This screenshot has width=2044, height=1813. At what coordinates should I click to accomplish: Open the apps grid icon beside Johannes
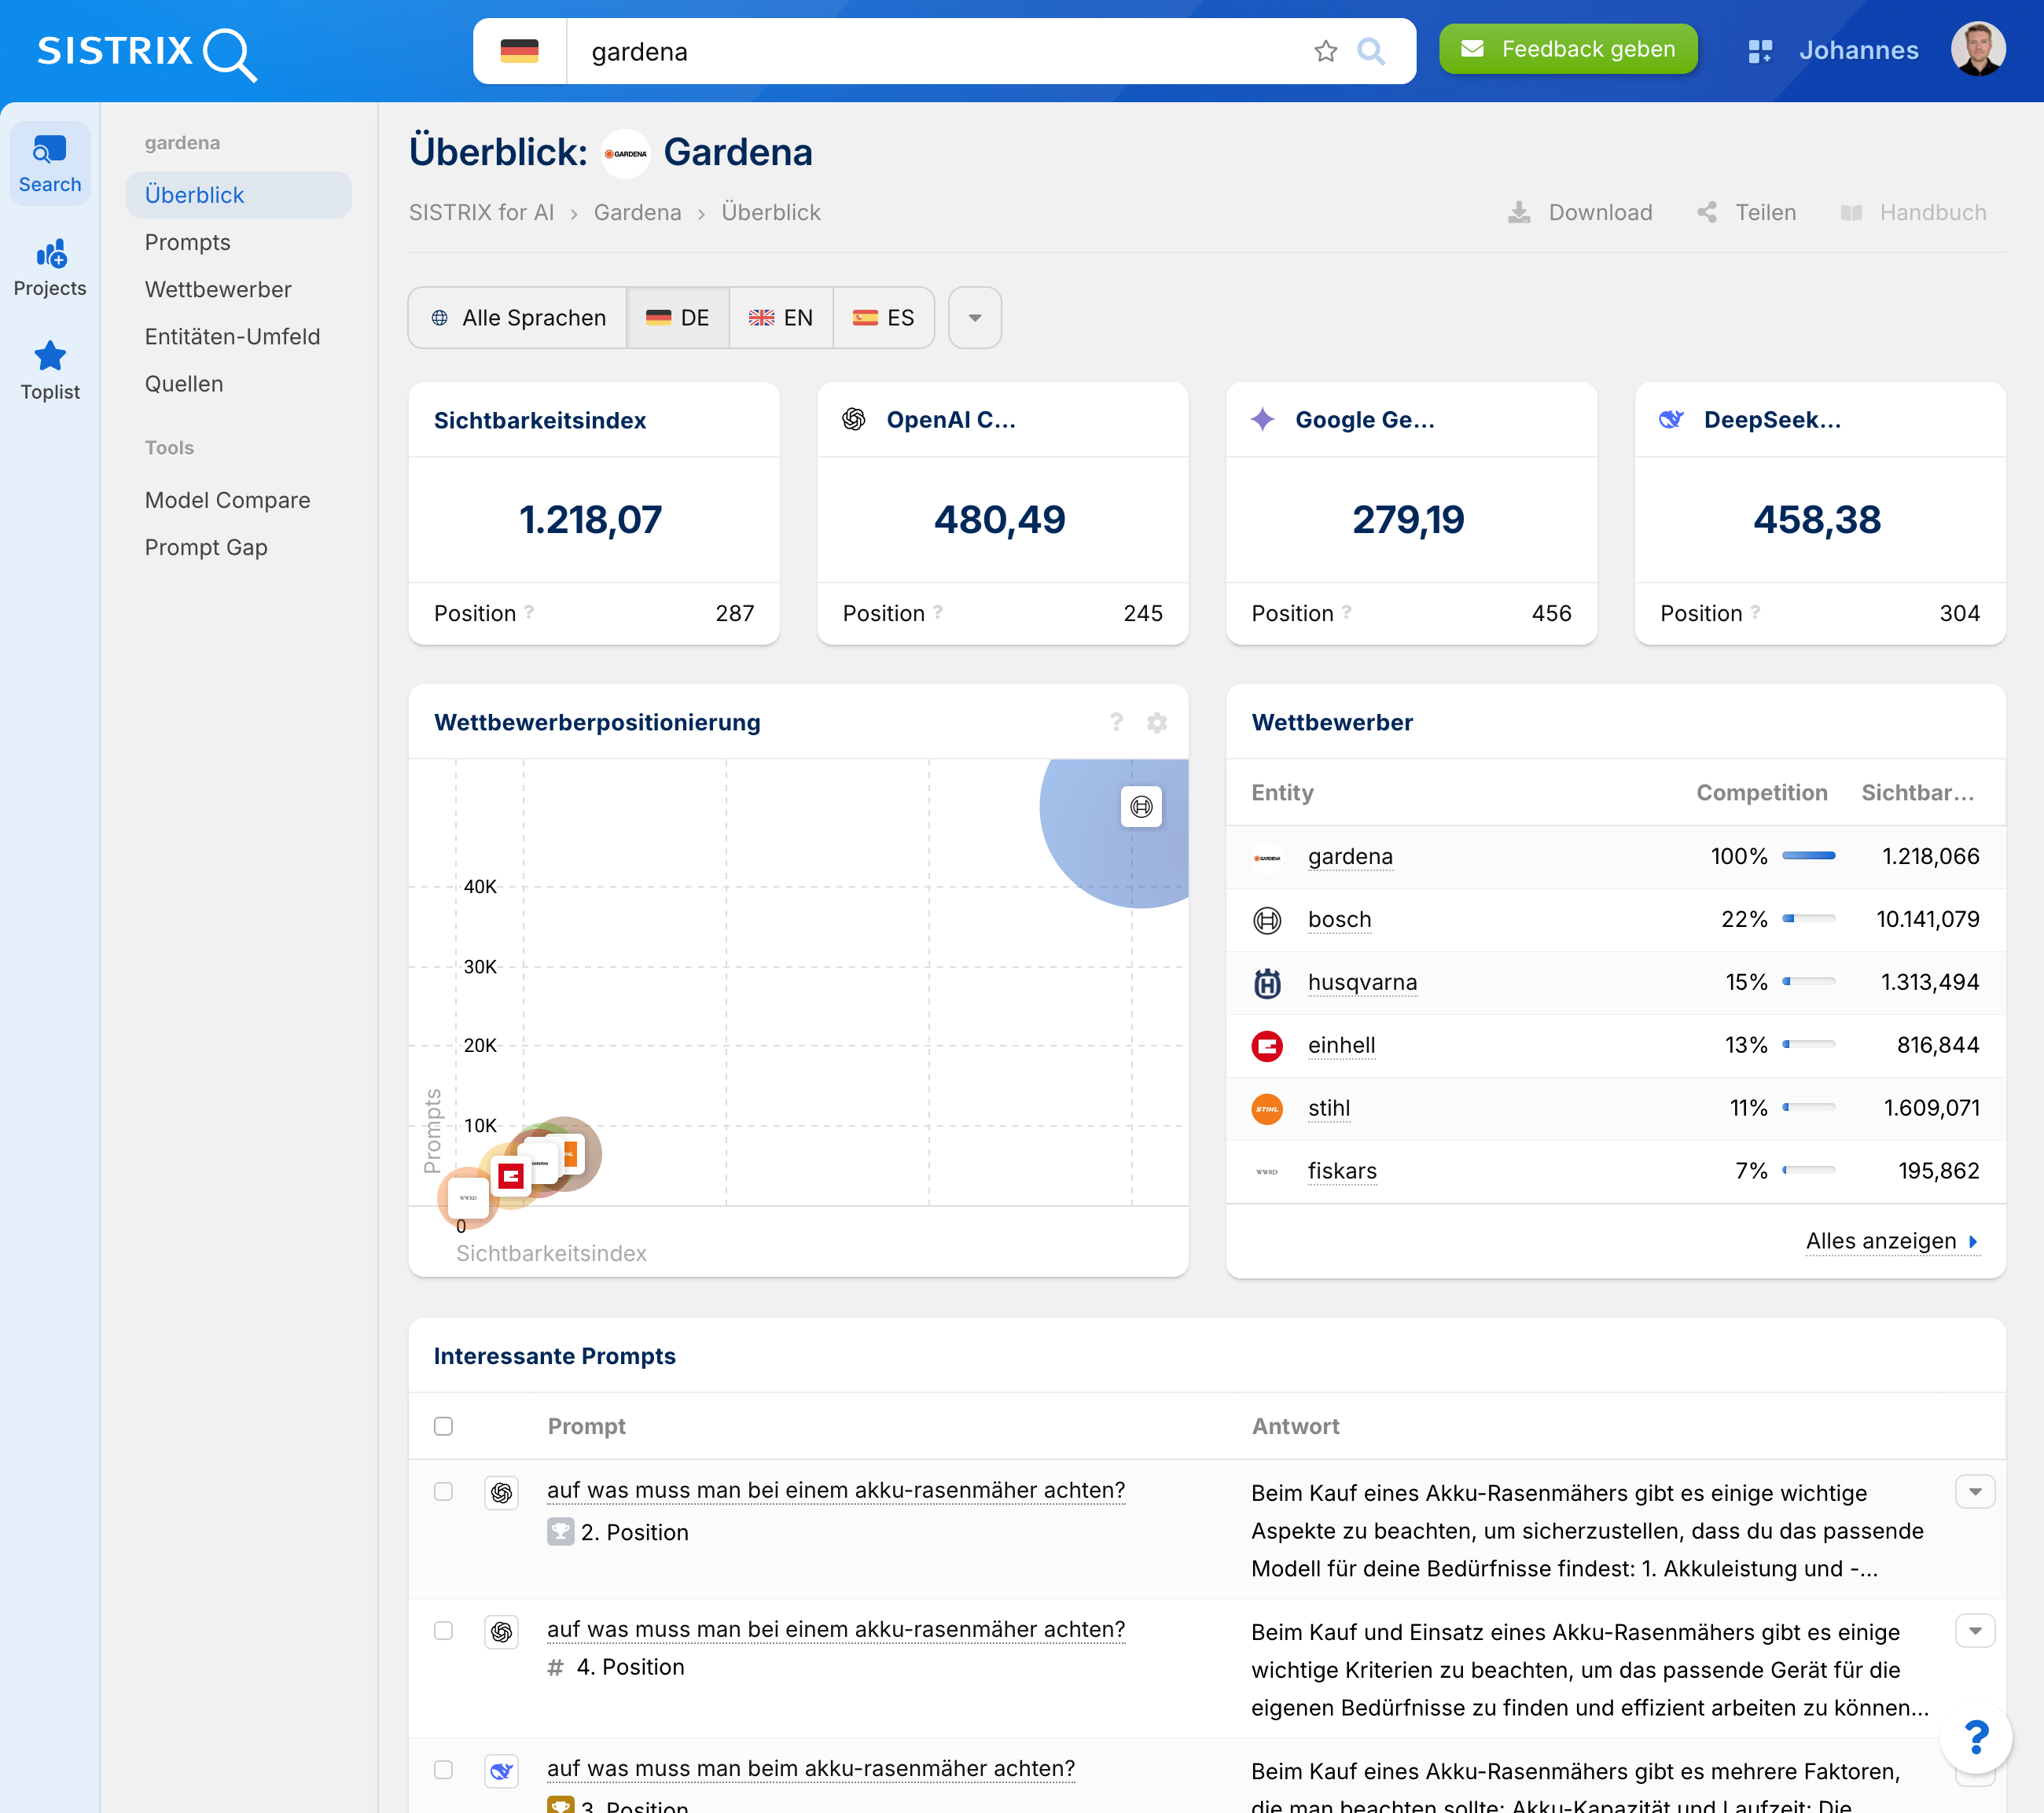(1759, 51)
